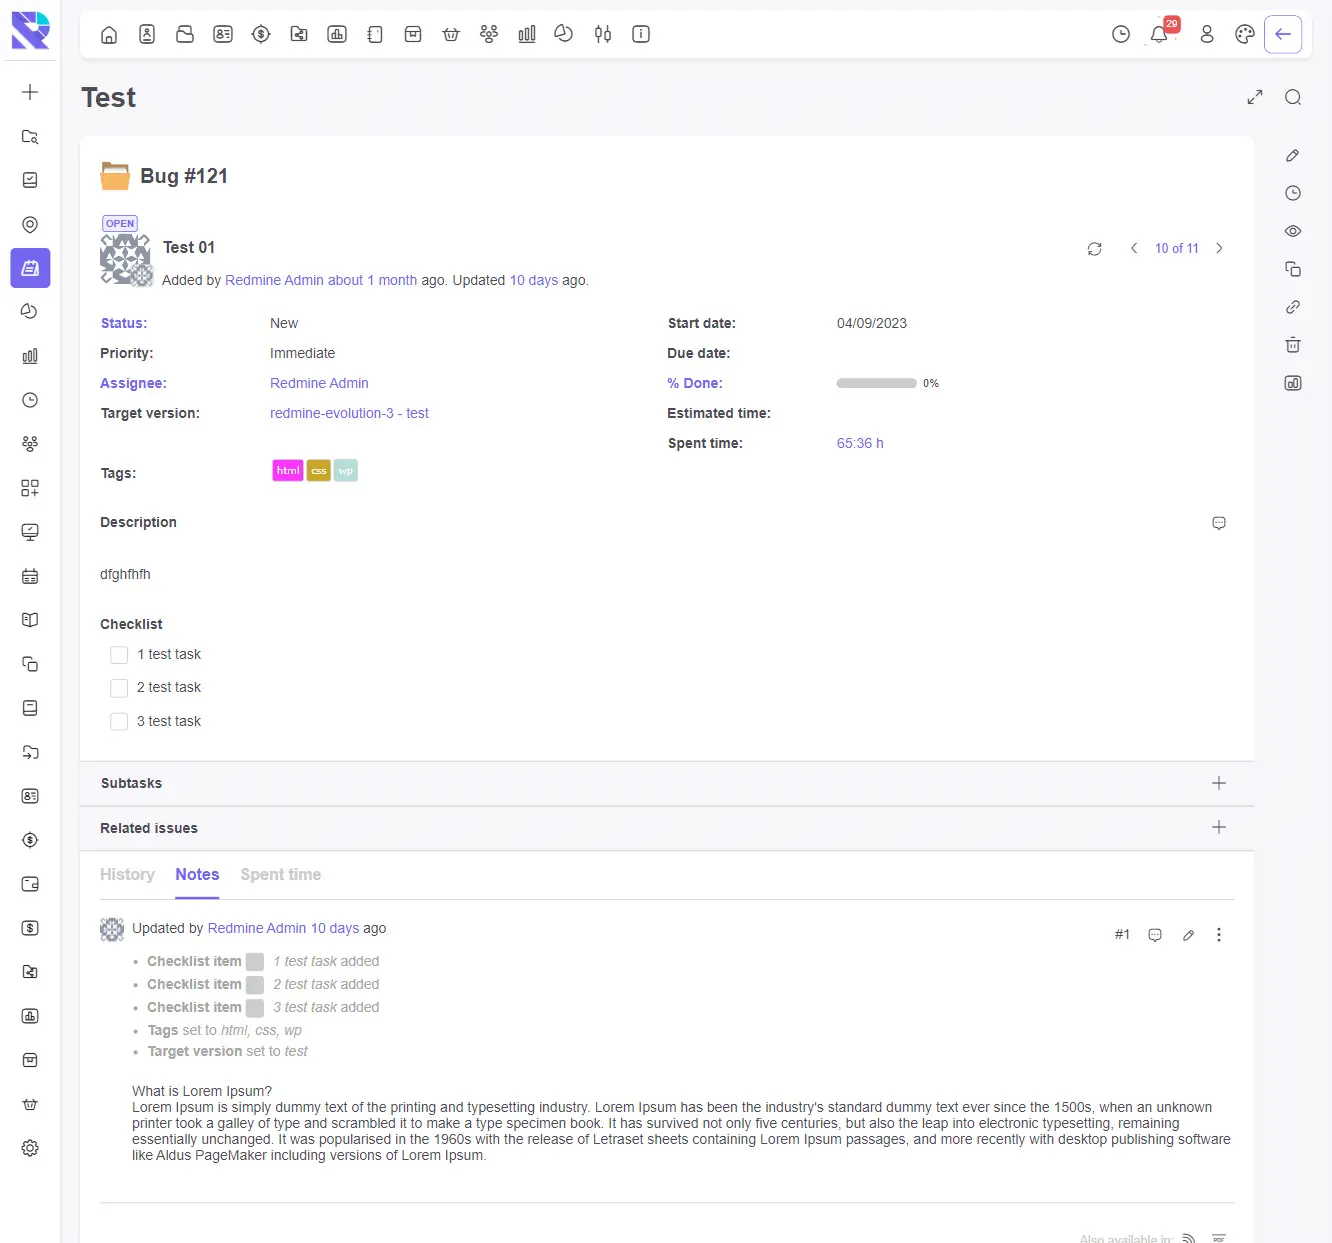Open the 'redmine-evolution-3 - test' target version link
Image resolution: width=1332 pixels, height=1243 pixels.
point(349,413)
